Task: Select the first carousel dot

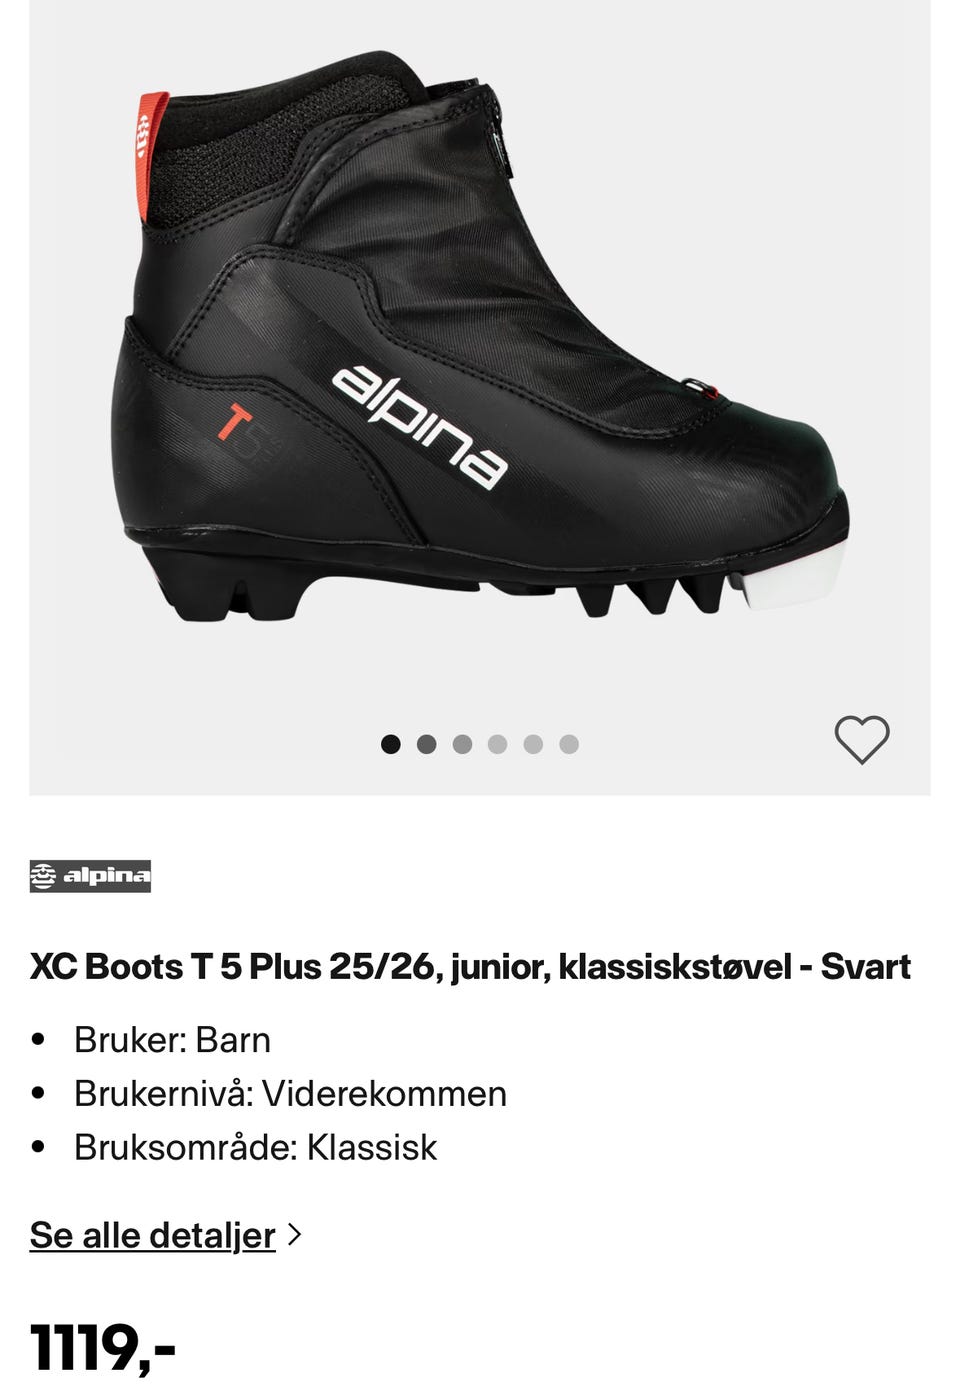Action: tap(391, 744)
